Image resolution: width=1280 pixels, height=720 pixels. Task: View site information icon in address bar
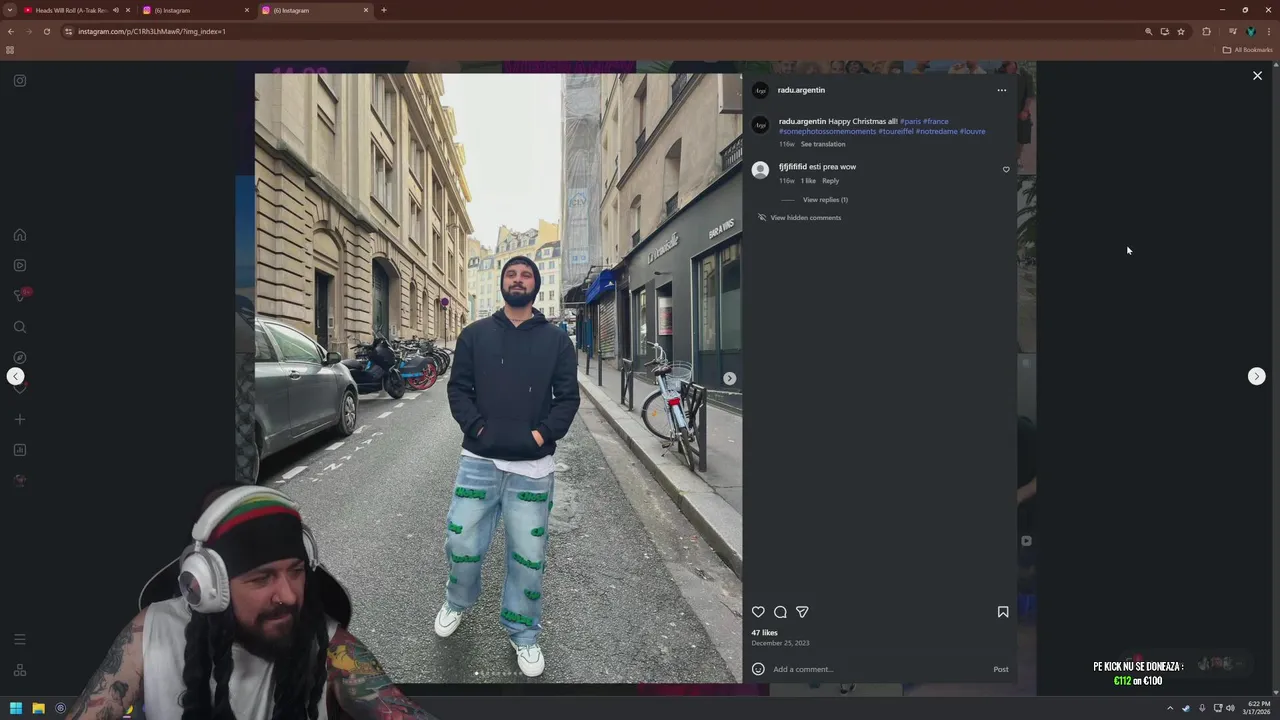tap(68, 31)
